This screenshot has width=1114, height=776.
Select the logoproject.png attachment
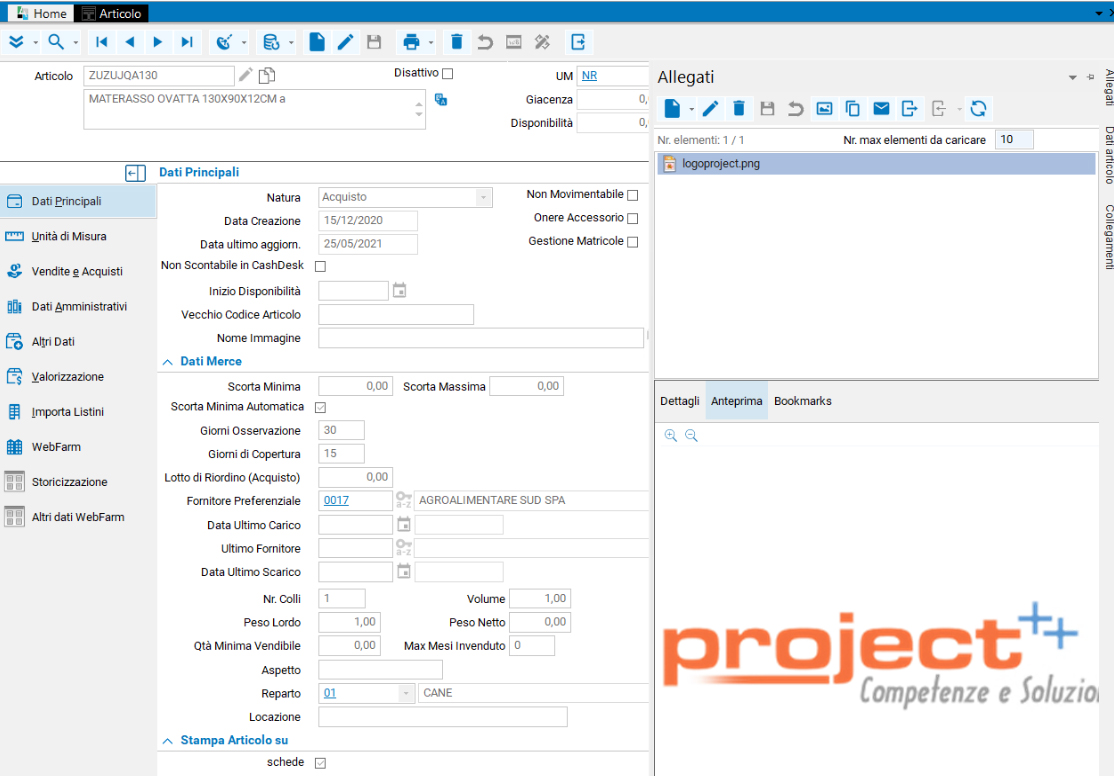720,164
